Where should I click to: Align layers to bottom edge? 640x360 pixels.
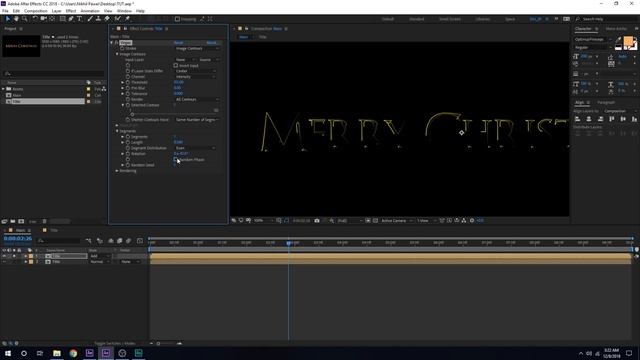[634, 119]
